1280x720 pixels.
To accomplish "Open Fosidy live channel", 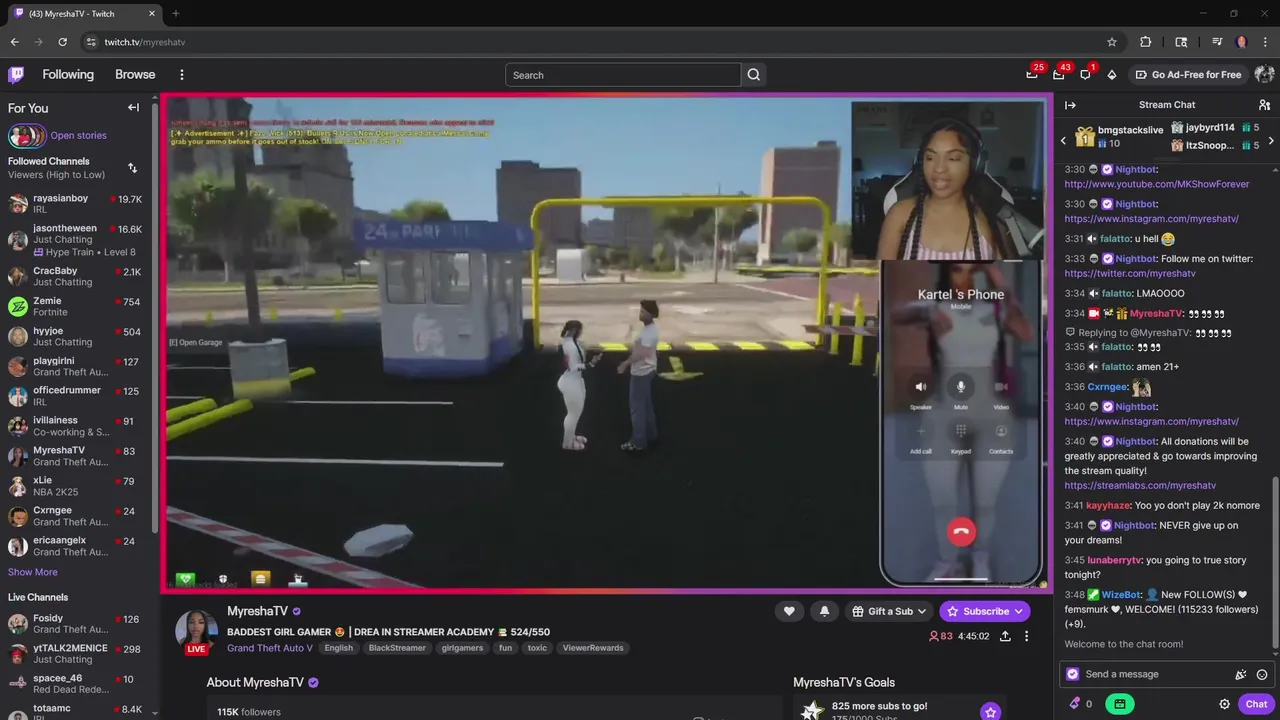I will pos(75,624).
